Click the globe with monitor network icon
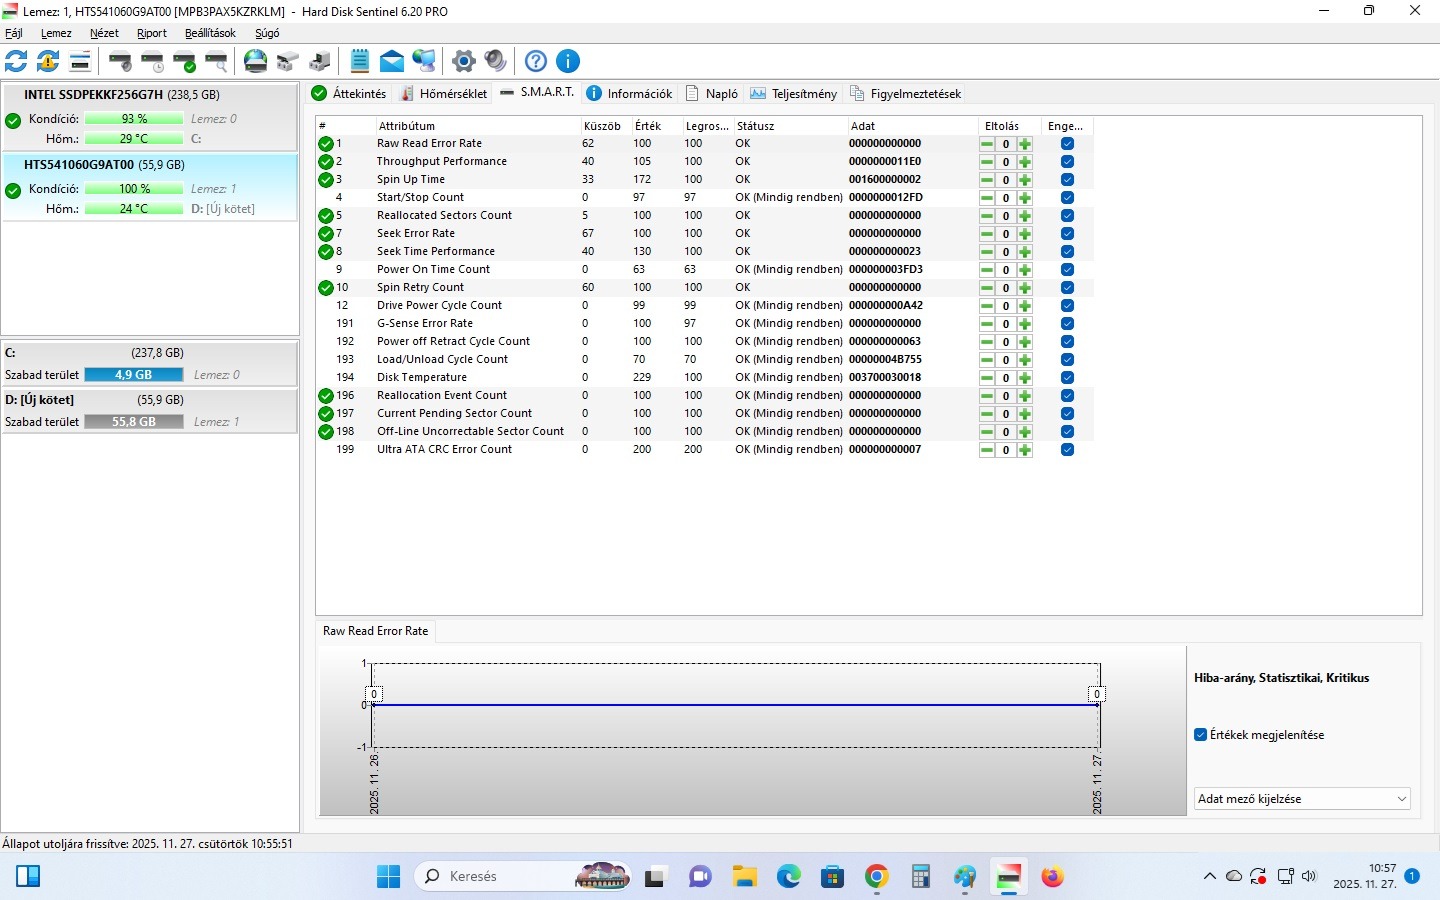Viewport: 1440px width, 900px height. (x=424, y=61)
